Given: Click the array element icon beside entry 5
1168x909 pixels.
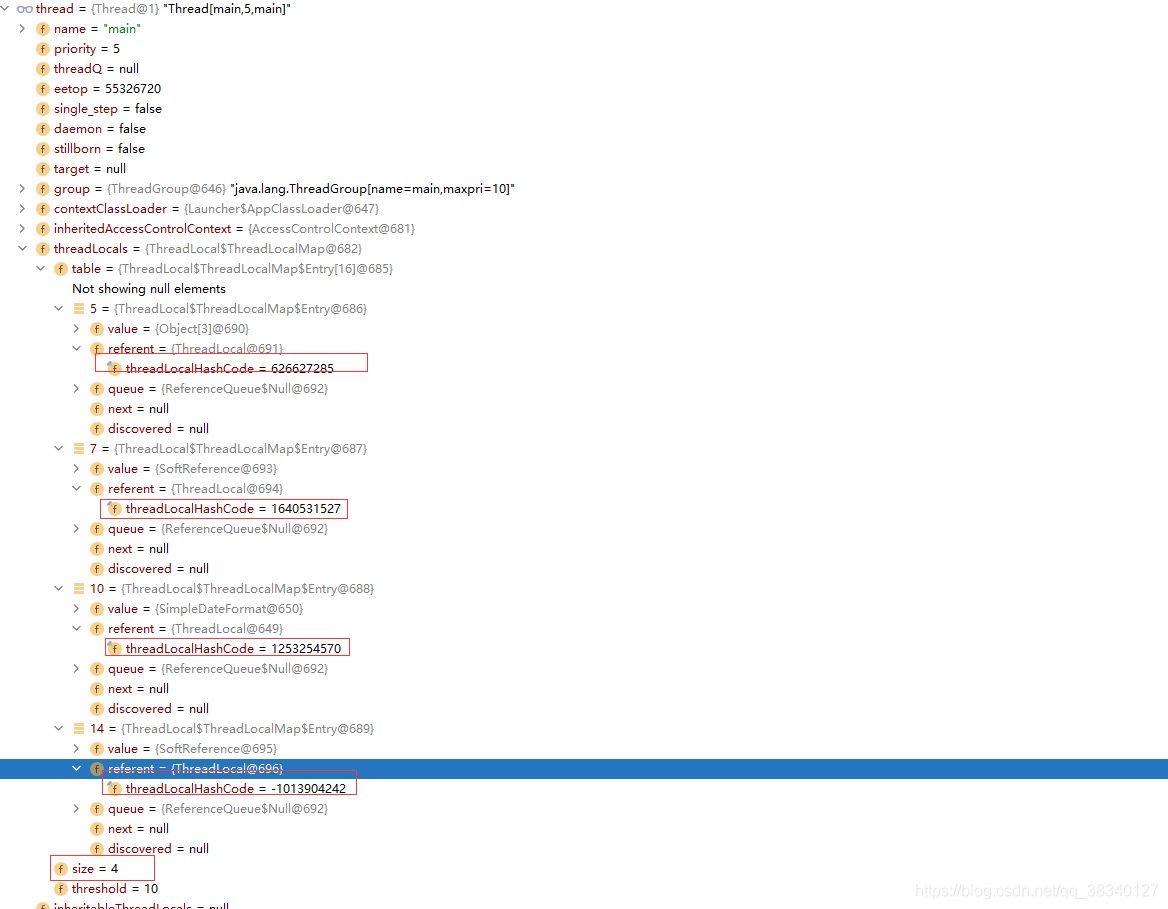Looking at the screenshot, I should pos(78,308).
